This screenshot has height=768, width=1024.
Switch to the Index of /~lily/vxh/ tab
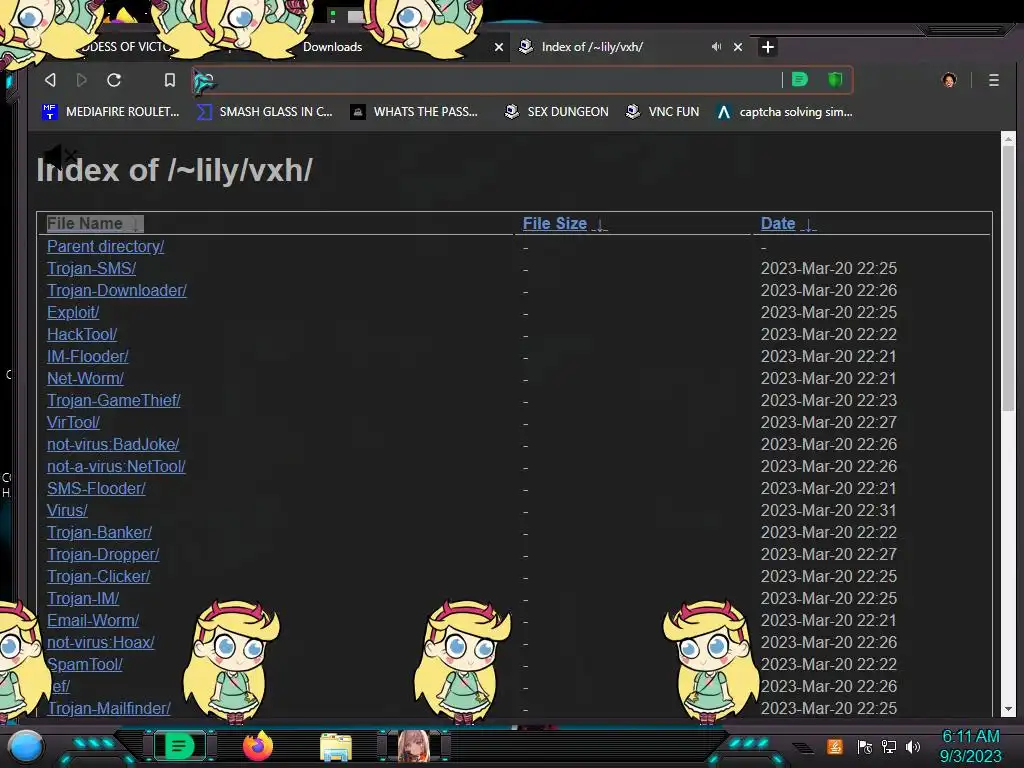tap(592, 47)
